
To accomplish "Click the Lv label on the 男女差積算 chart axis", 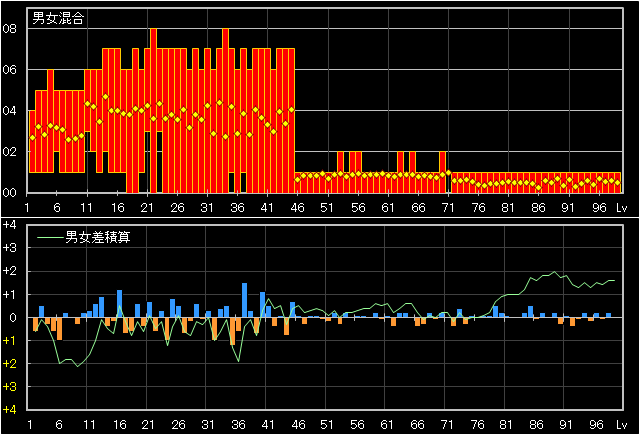I will (621, 425).
